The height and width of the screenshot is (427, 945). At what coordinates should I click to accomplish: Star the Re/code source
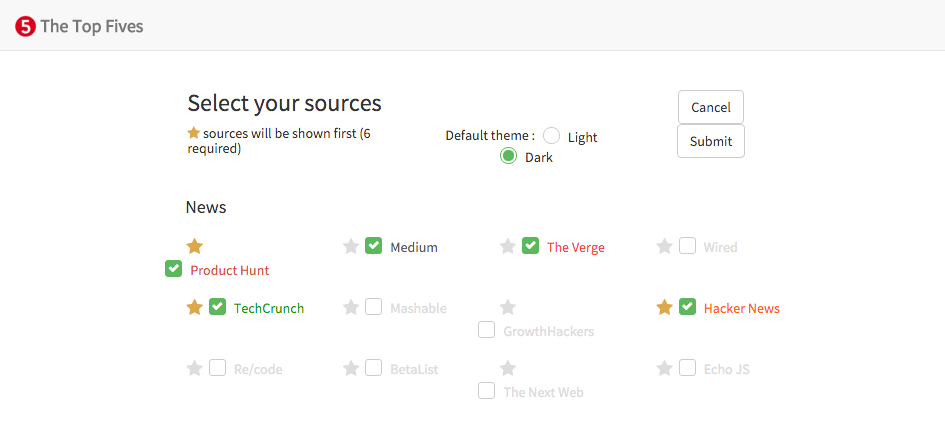coord(195,368)
